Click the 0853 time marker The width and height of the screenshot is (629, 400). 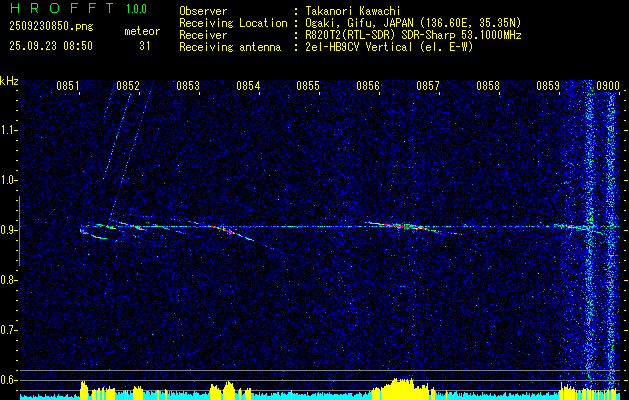[x=188, y=86]
